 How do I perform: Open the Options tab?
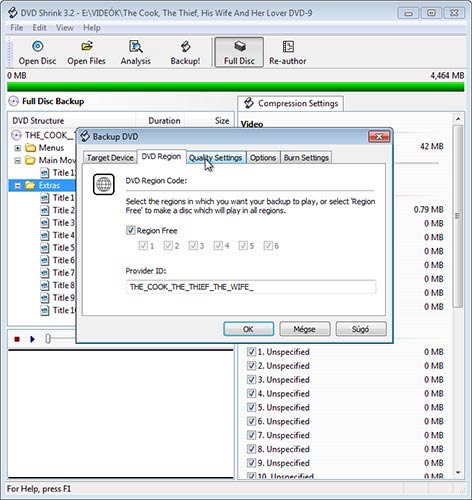pyautogui.click(x=263, y=157)
